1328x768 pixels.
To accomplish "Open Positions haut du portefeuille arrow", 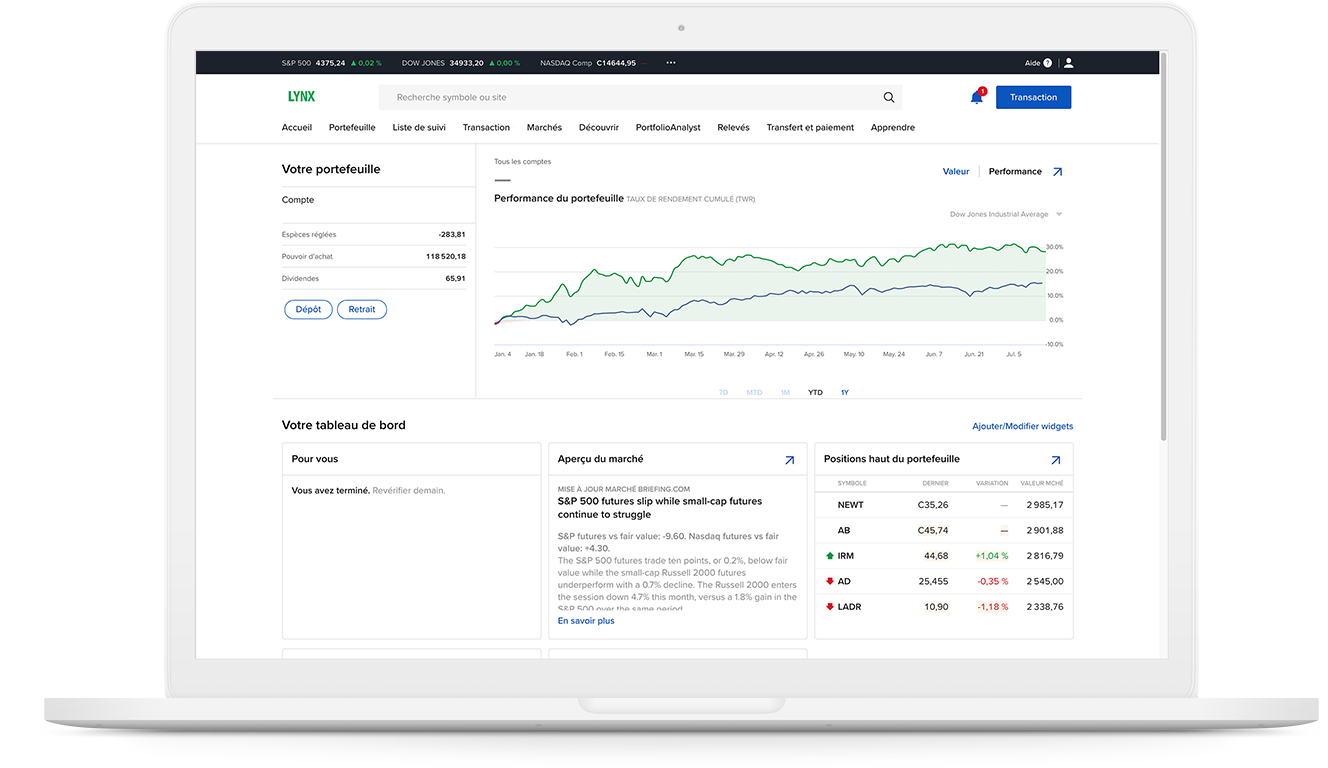I will pyautogui.click(x=1055, y=460).
